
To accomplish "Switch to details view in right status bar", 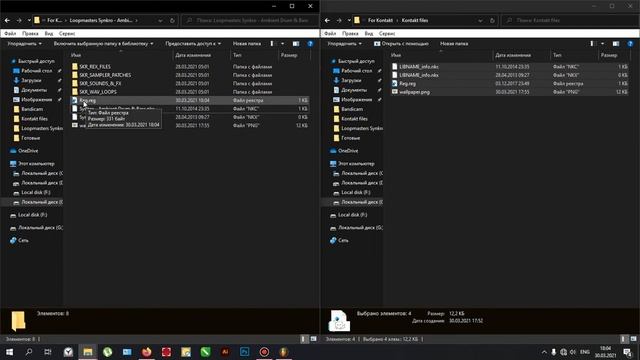I will [623, 339].
